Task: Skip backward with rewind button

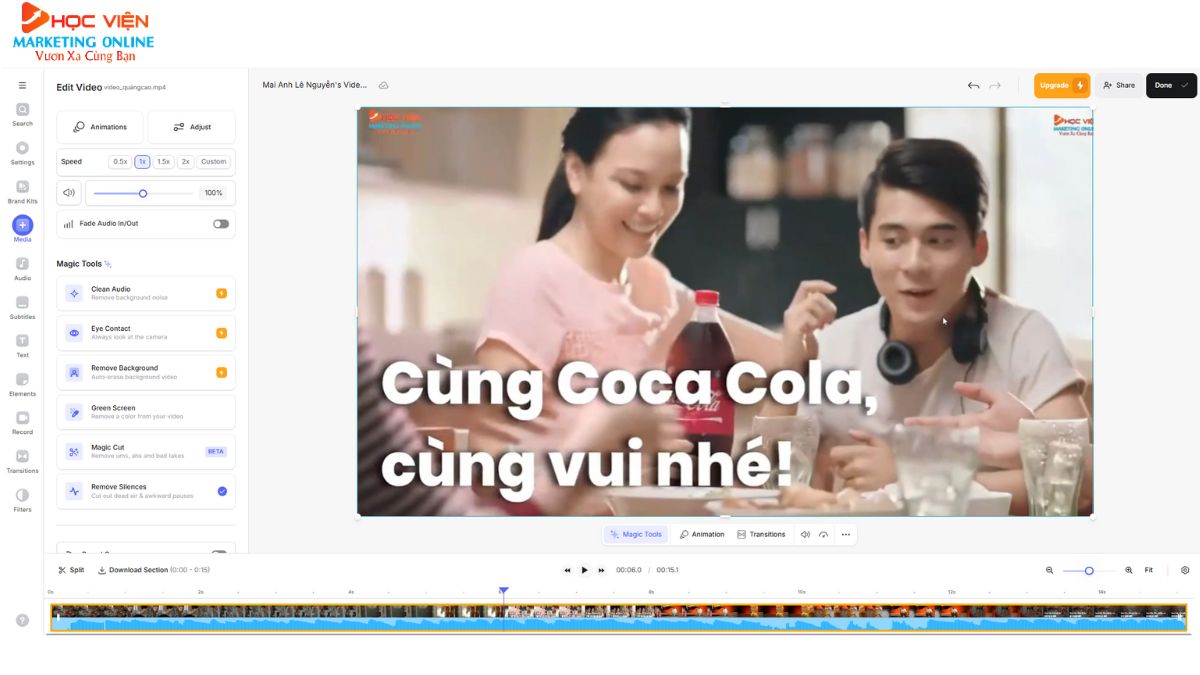Action: (567, 570)
